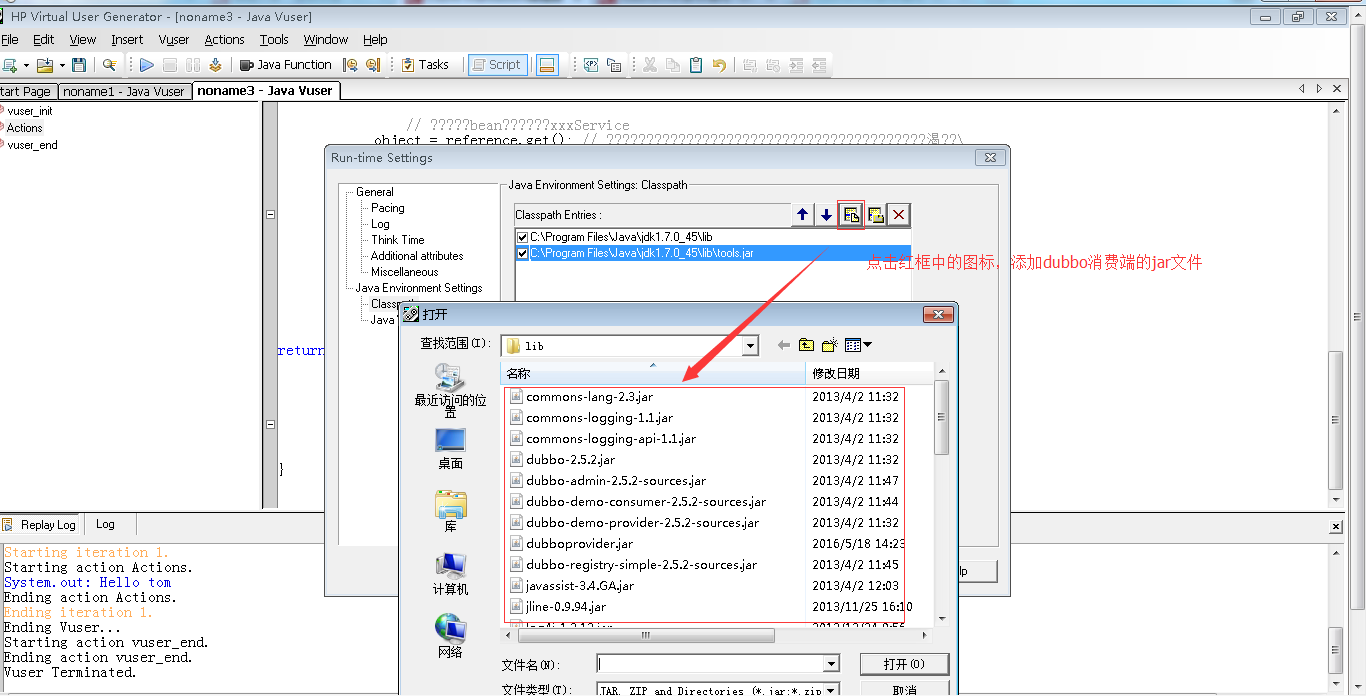The image size is (1366, 696).
Task: Move classpath entry up arrow
Action: pyautogui.click(x=802, y=215)
